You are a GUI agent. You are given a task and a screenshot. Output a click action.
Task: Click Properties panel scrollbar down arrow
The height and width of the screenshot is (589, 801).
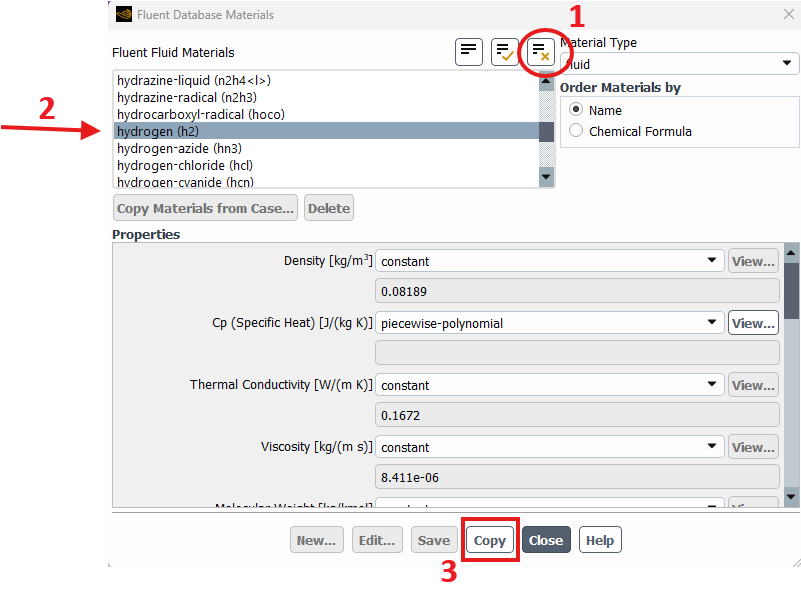(x=791, y=496)
